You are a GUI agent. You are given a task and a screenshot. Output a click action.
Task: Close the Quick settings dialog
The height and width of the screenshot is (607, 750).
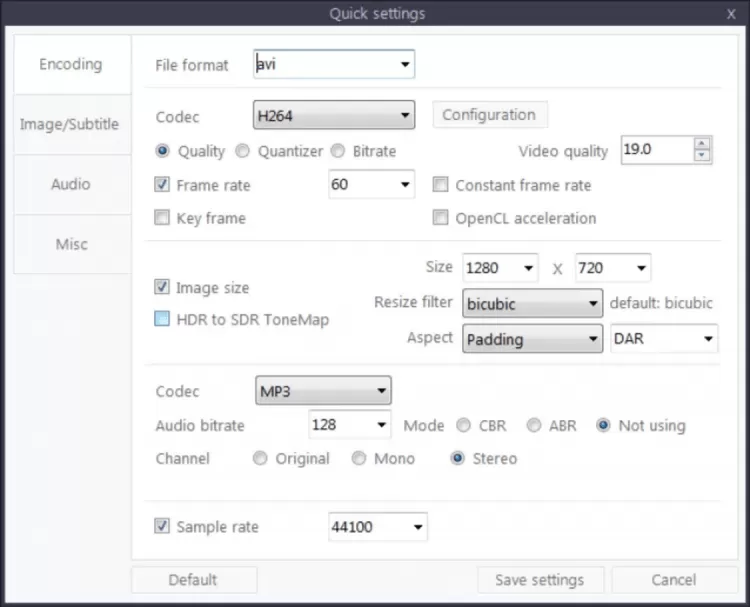pyautogui.click(x=731, y=14)
